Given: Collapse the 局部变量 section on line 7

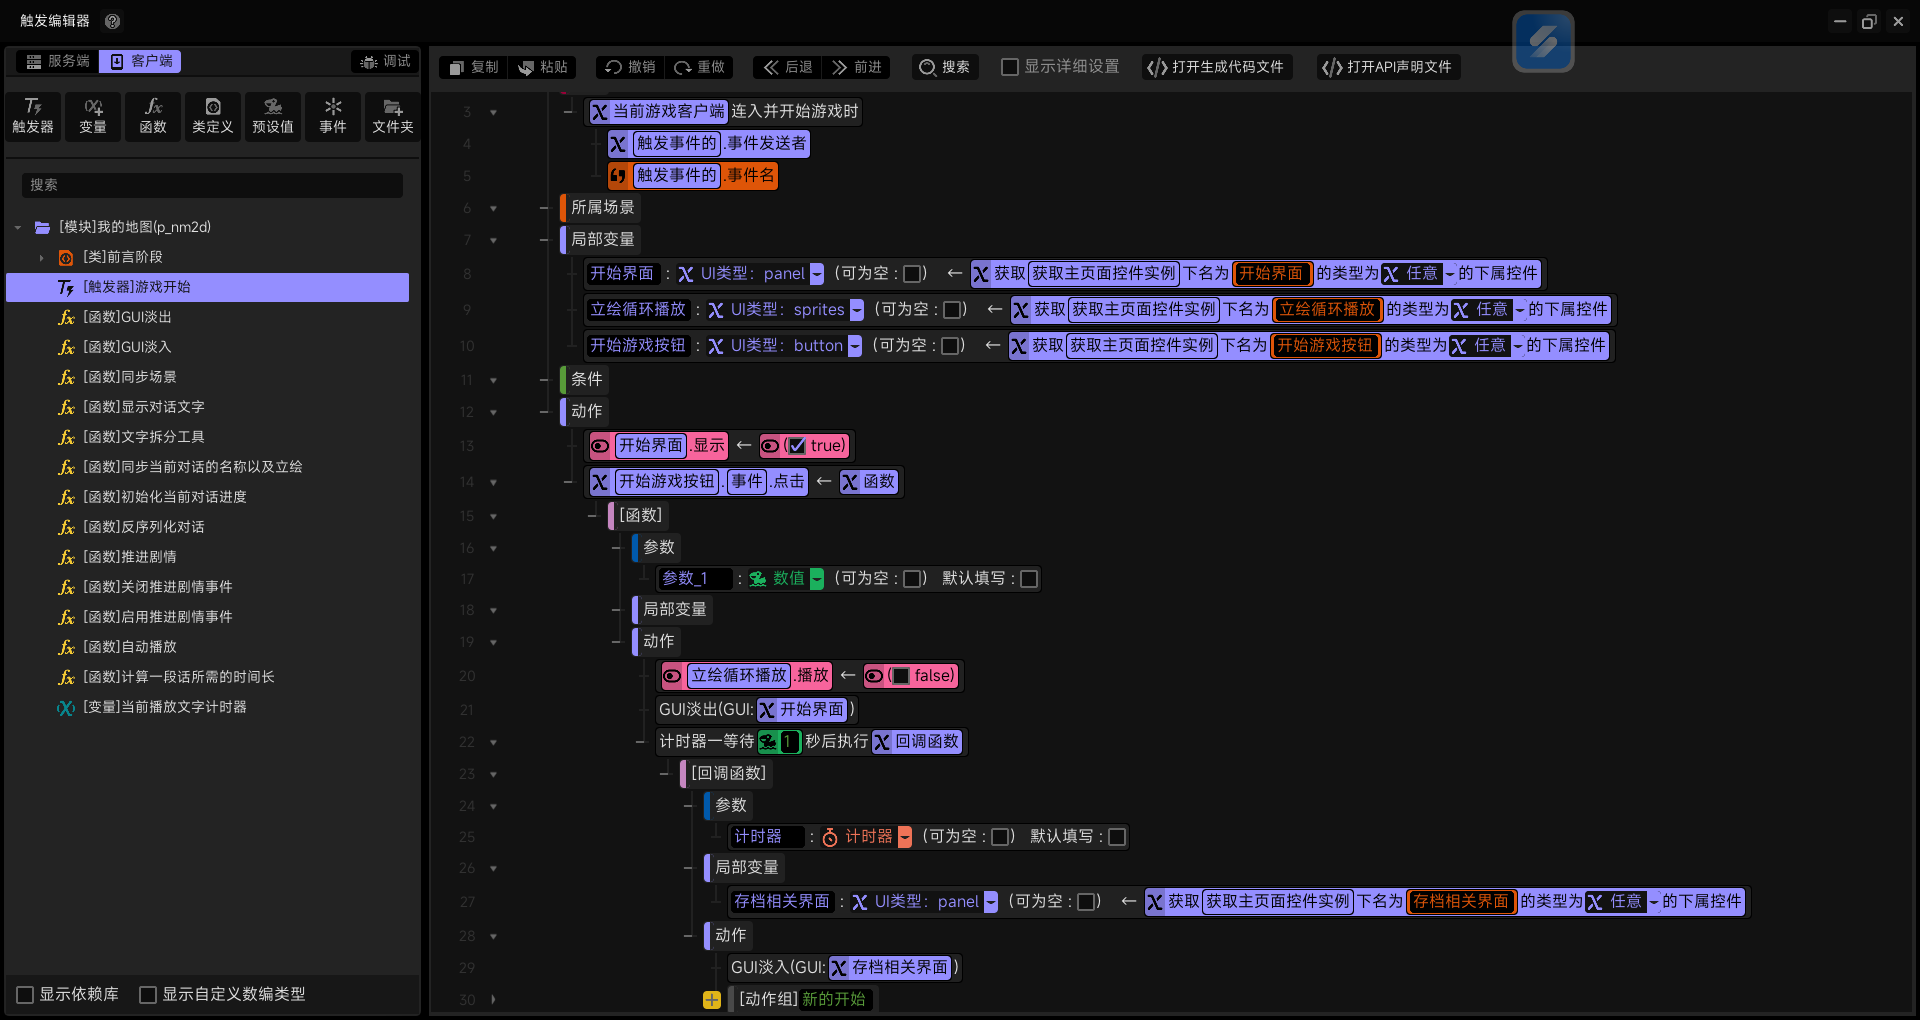Looking at the screenshot, I should 493,240.
